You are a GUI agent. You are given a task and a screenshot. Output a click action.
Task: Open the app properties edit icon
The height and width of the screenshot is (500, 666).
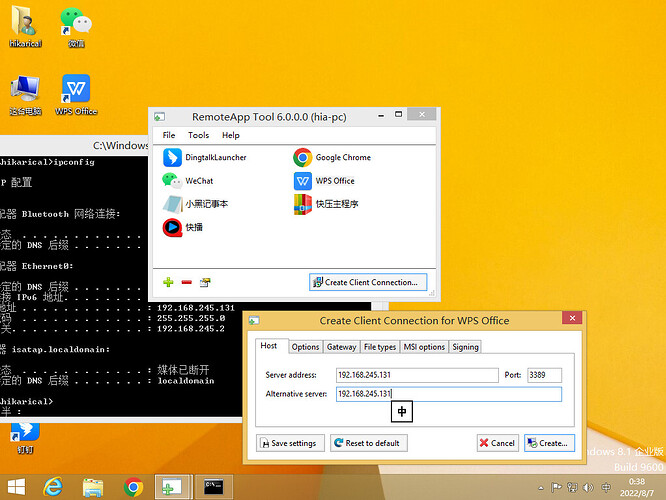click(x=205, y=282)
